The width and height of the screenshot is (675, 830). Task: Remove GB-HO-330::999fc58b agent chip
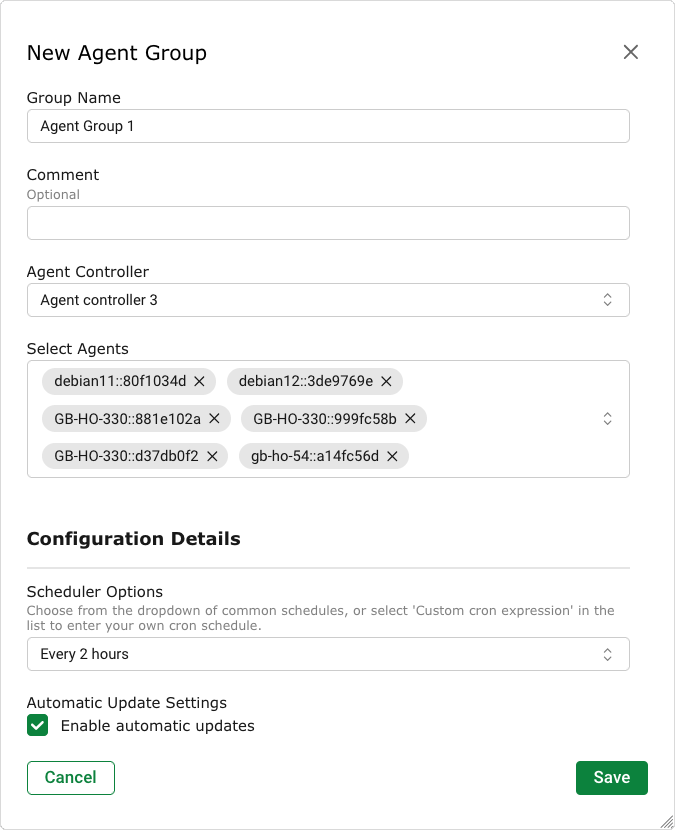tap(410, 418)
